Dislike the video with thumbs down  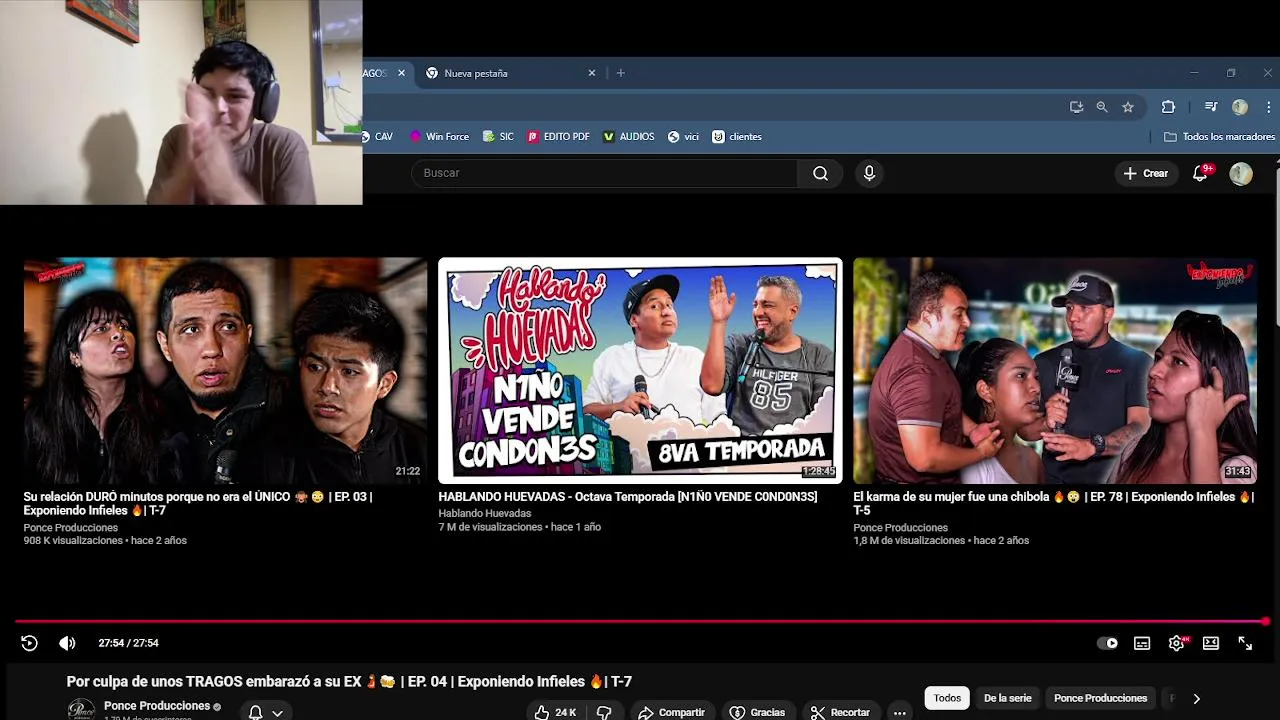click(604, 712)
